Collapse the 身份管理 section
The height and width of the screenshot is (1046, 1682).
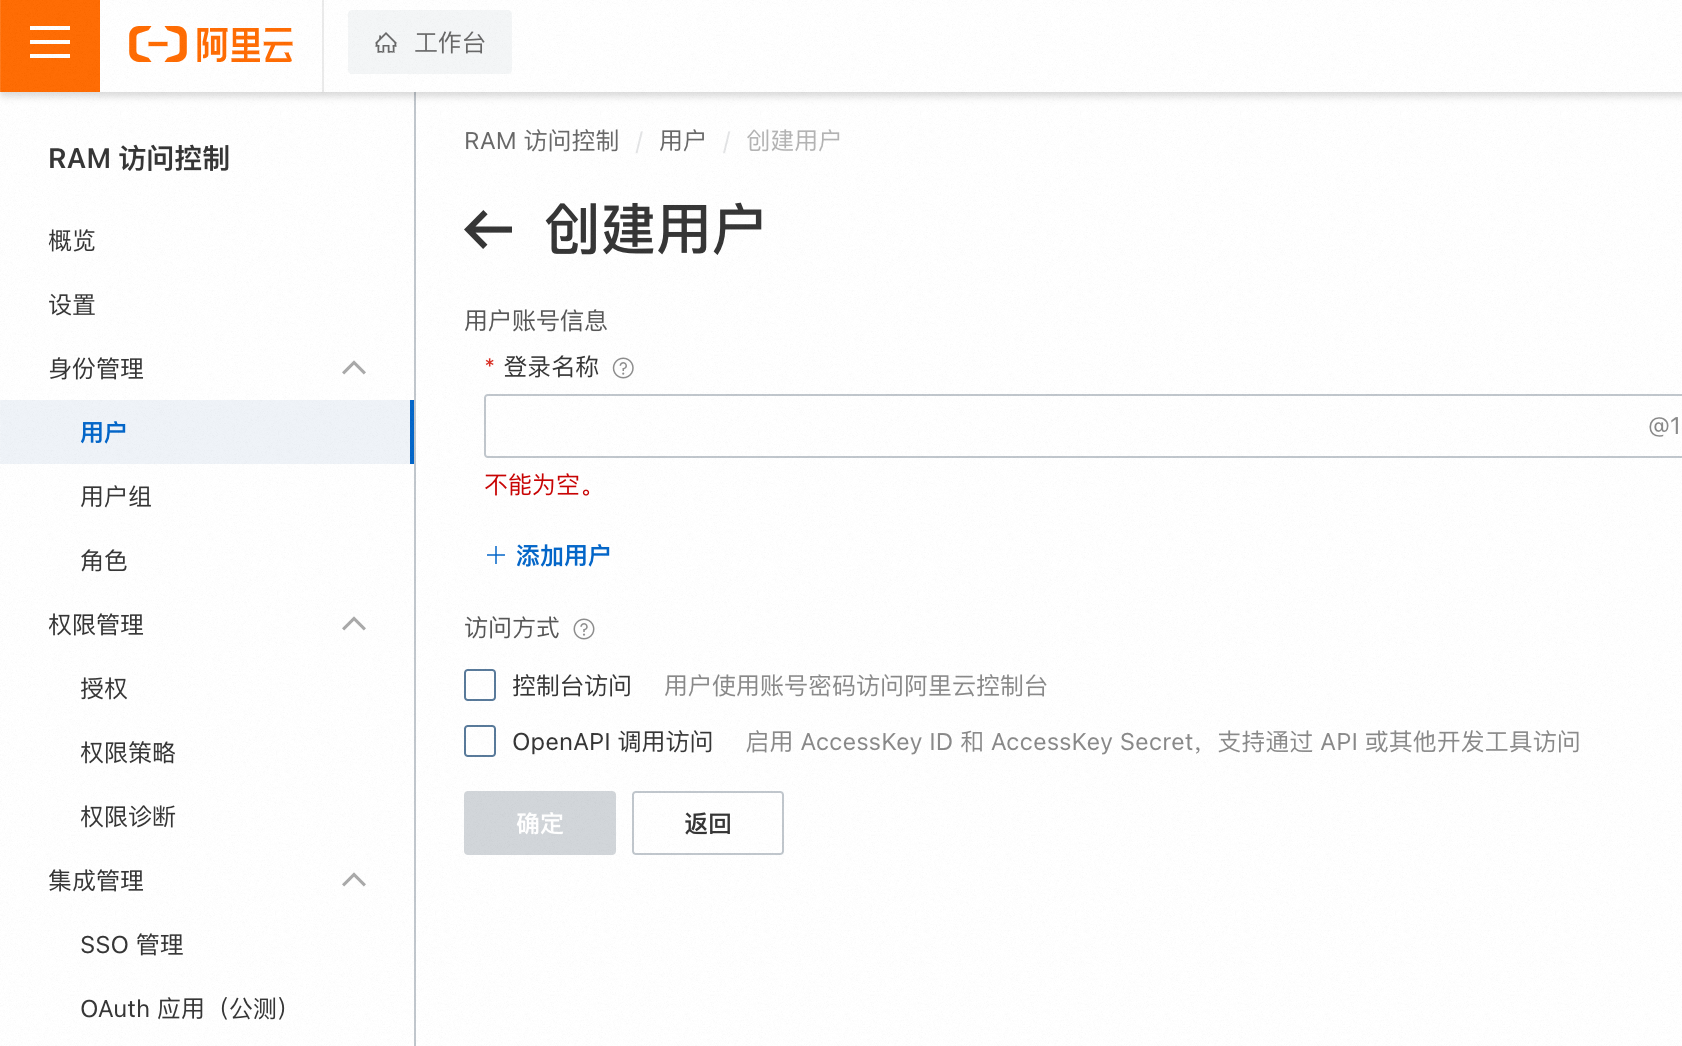[353, 369]
